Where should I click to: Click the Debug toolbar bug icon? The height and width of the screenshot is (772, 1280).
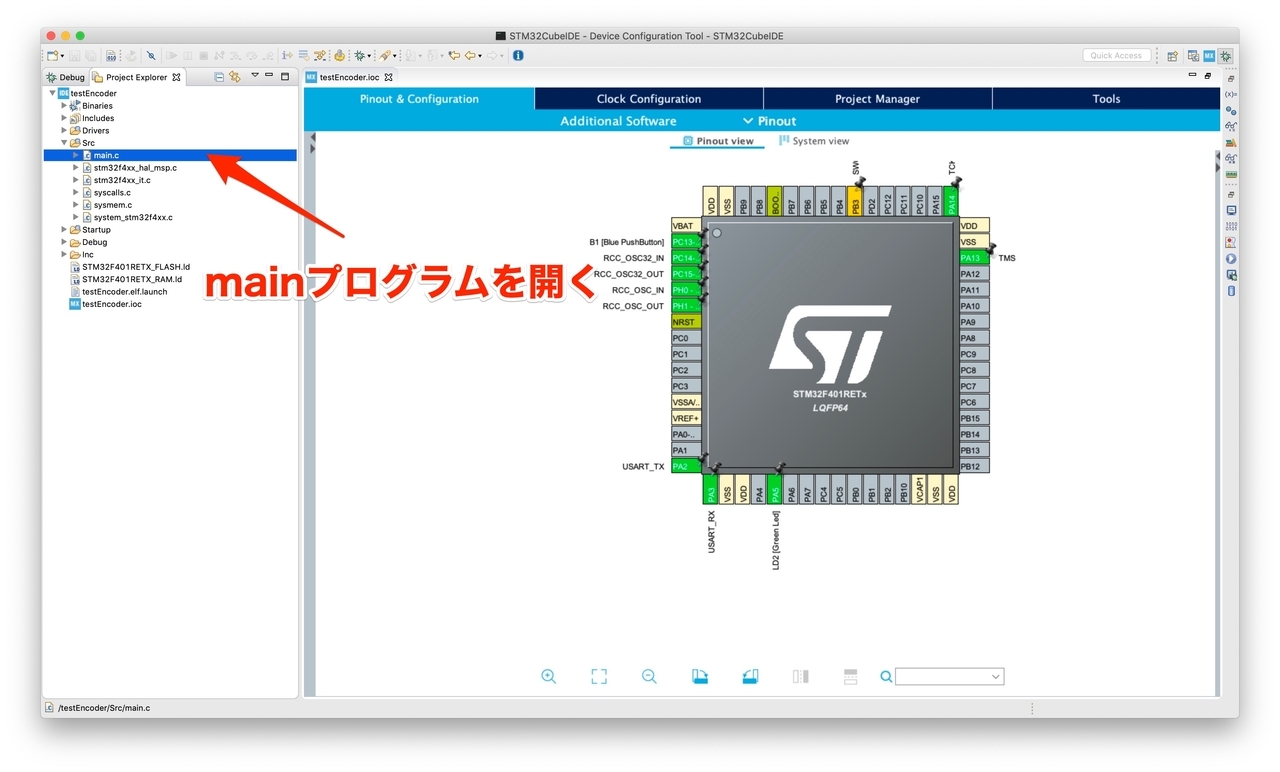tap(360, 56)
